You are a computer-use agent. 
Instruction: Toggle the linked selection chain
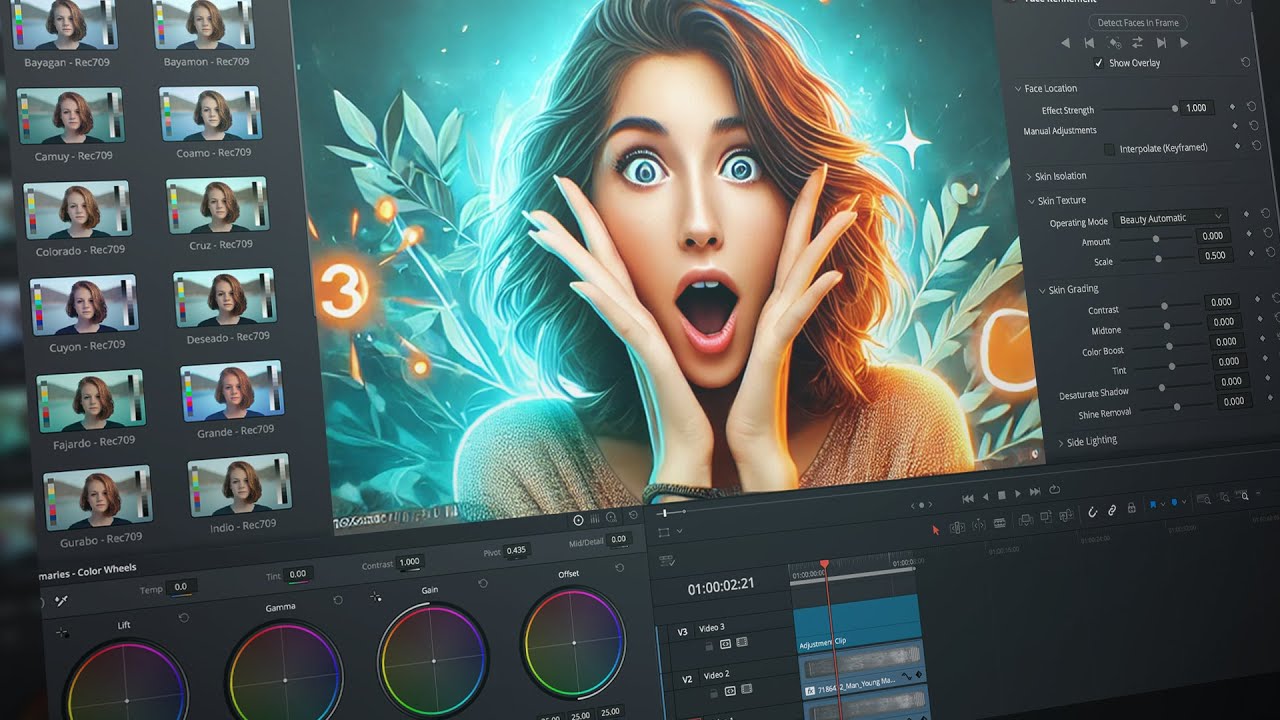click(x=1112, y=510)
